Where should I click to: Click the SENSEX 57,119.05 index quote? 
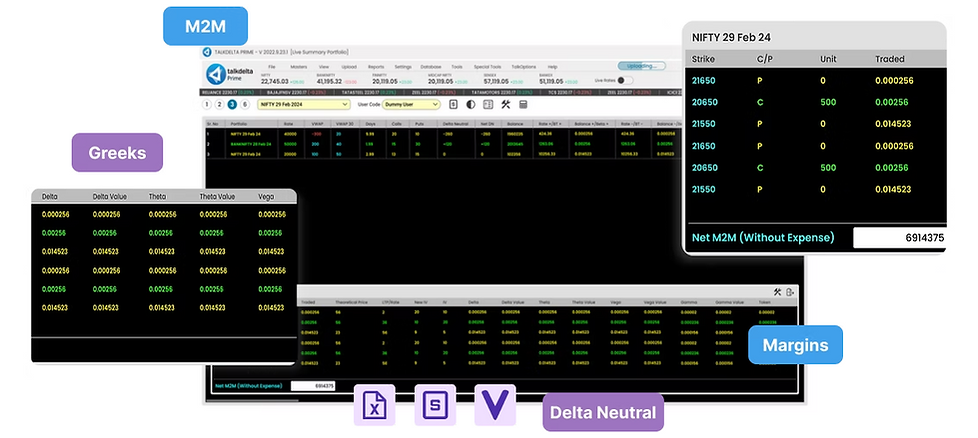click(x=505, y=79)
